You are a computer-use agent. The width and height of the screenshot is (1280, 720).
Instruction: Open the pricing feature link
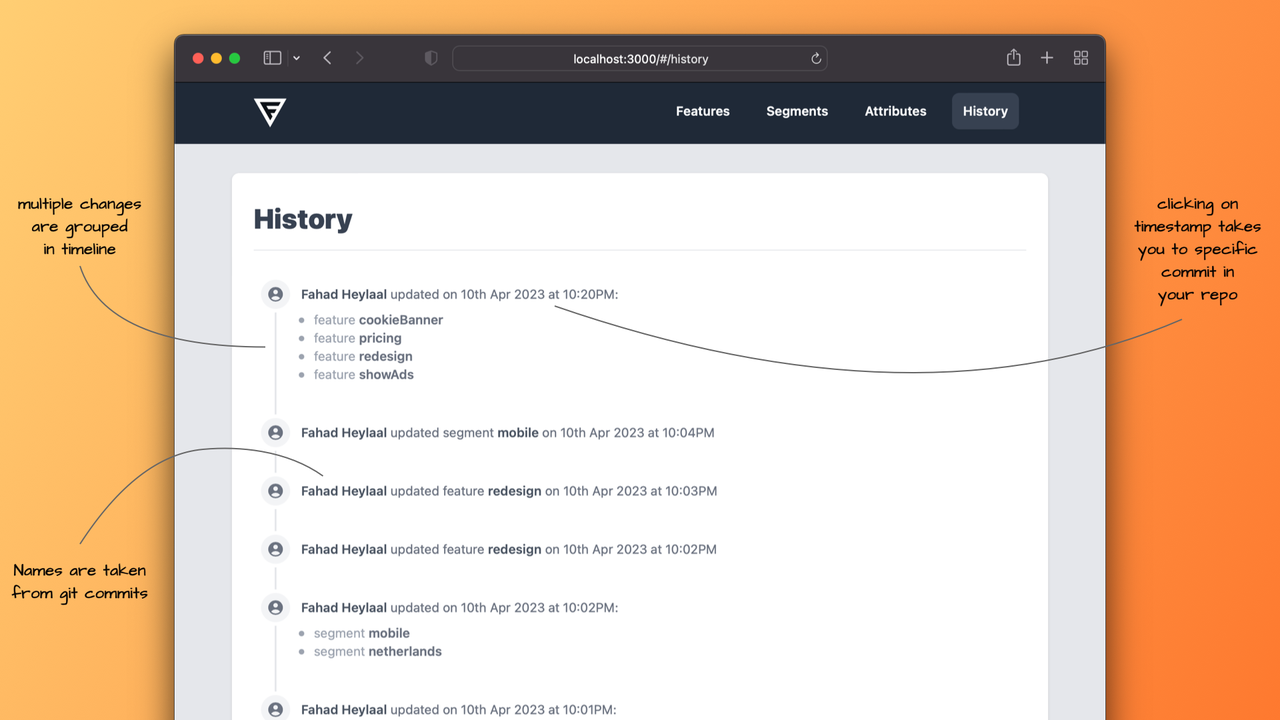[x=380, y=338]
